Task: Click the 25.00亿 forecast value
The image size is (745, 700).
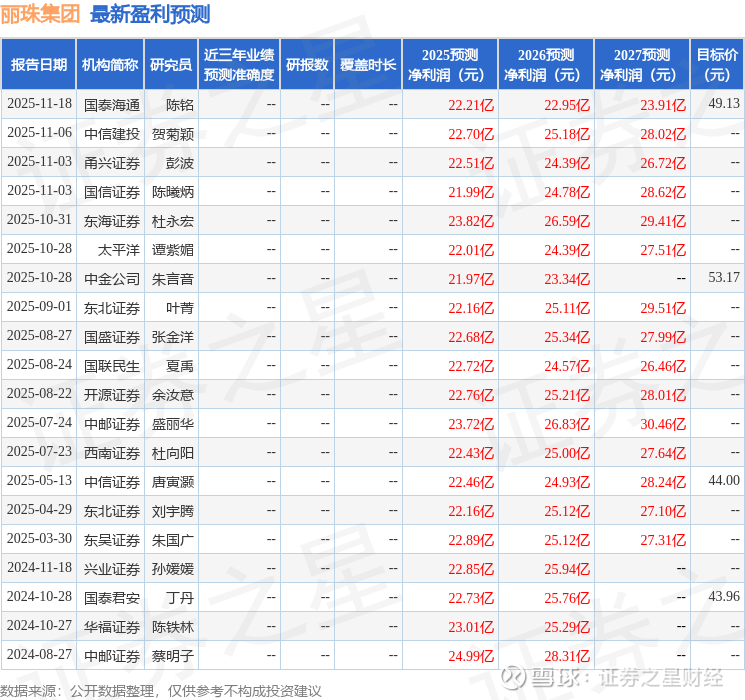Action: point(567,453)
